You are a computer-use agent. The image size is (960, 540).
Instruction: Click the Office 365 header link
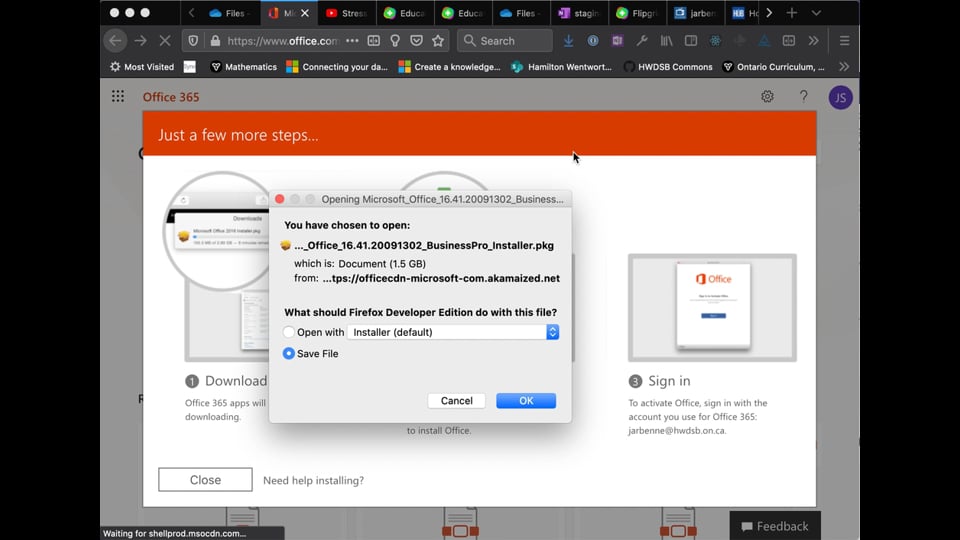[x=171, y=97]
